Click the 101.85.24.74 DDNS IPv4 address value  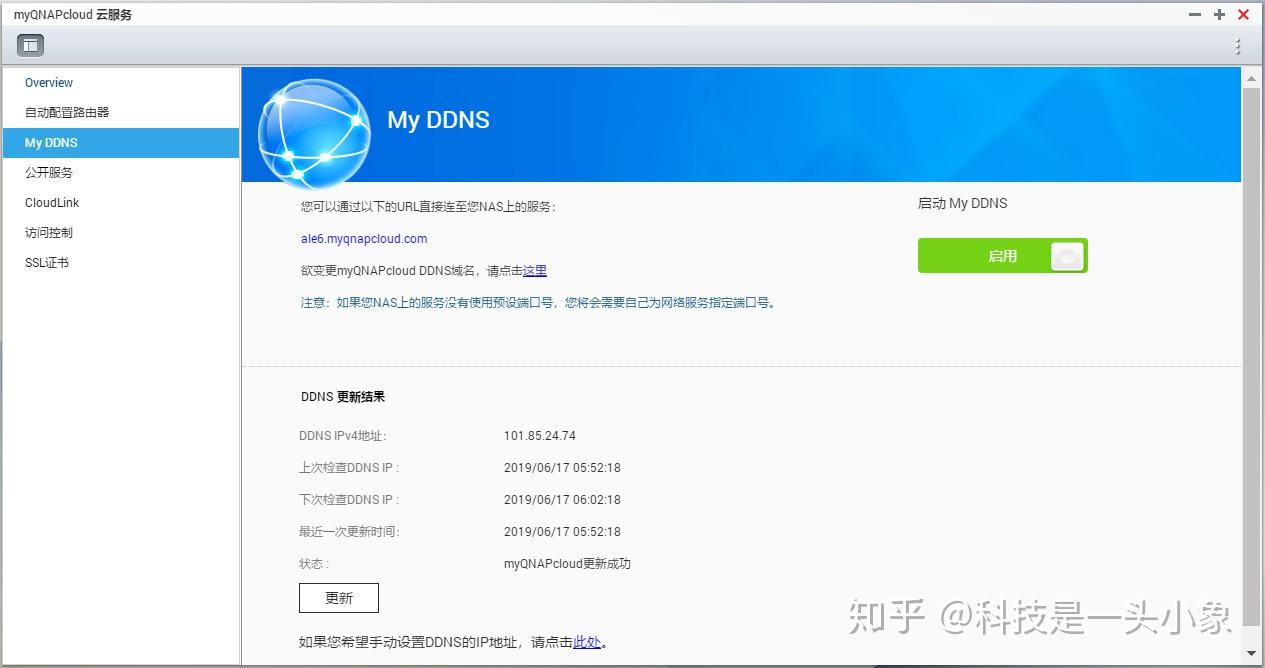click(539, 436)
